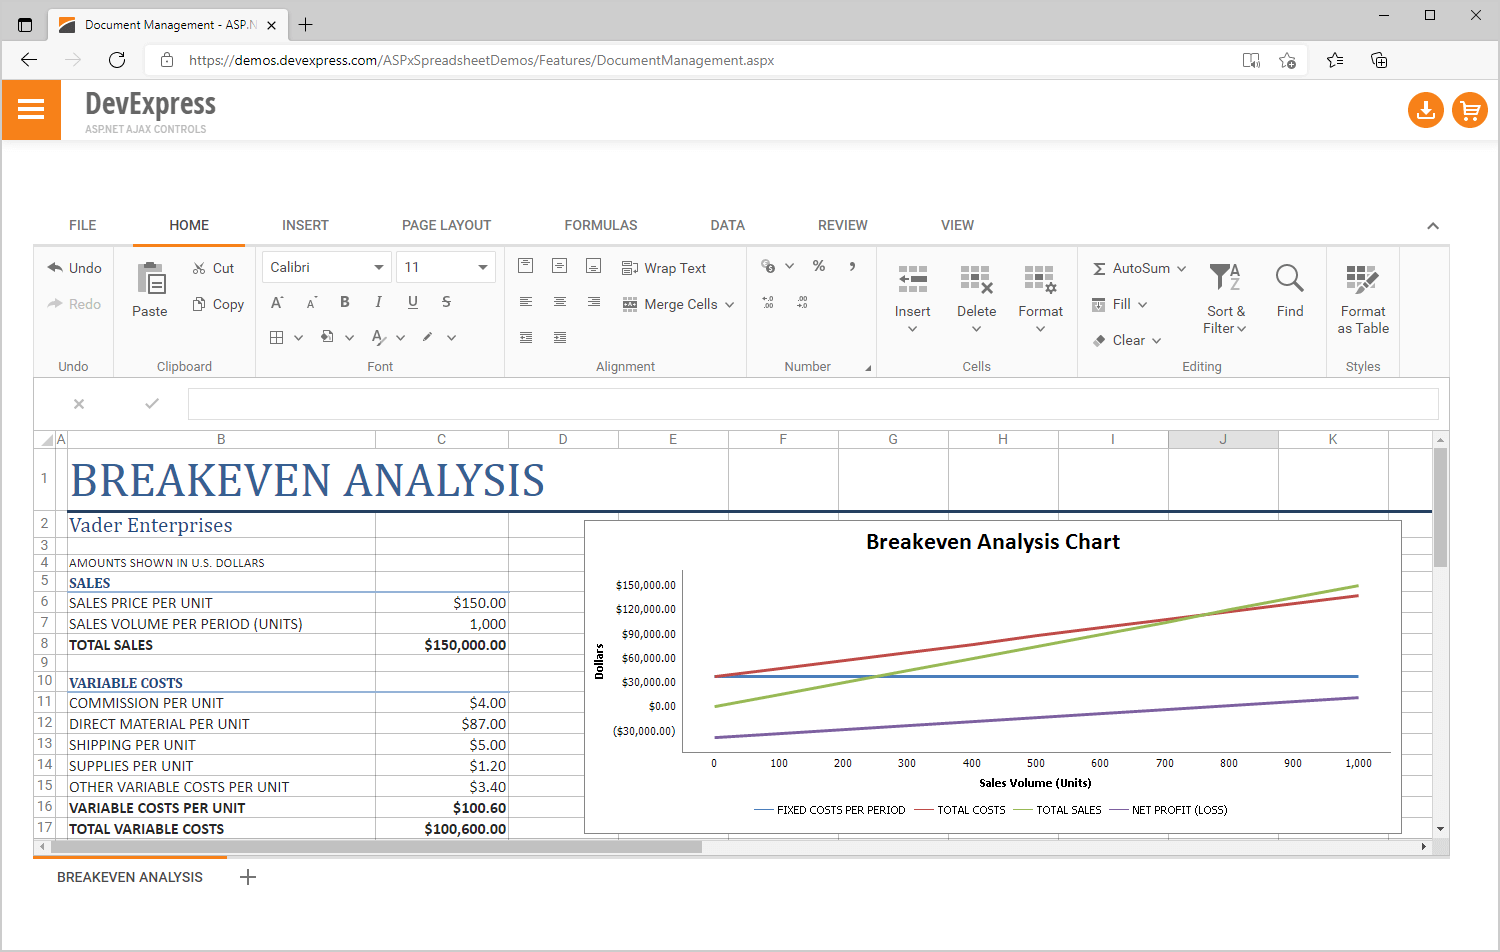Viewport: 1500px width, 952px height.
Task: Click the Center Align icon
Action: tap(559, 301)
